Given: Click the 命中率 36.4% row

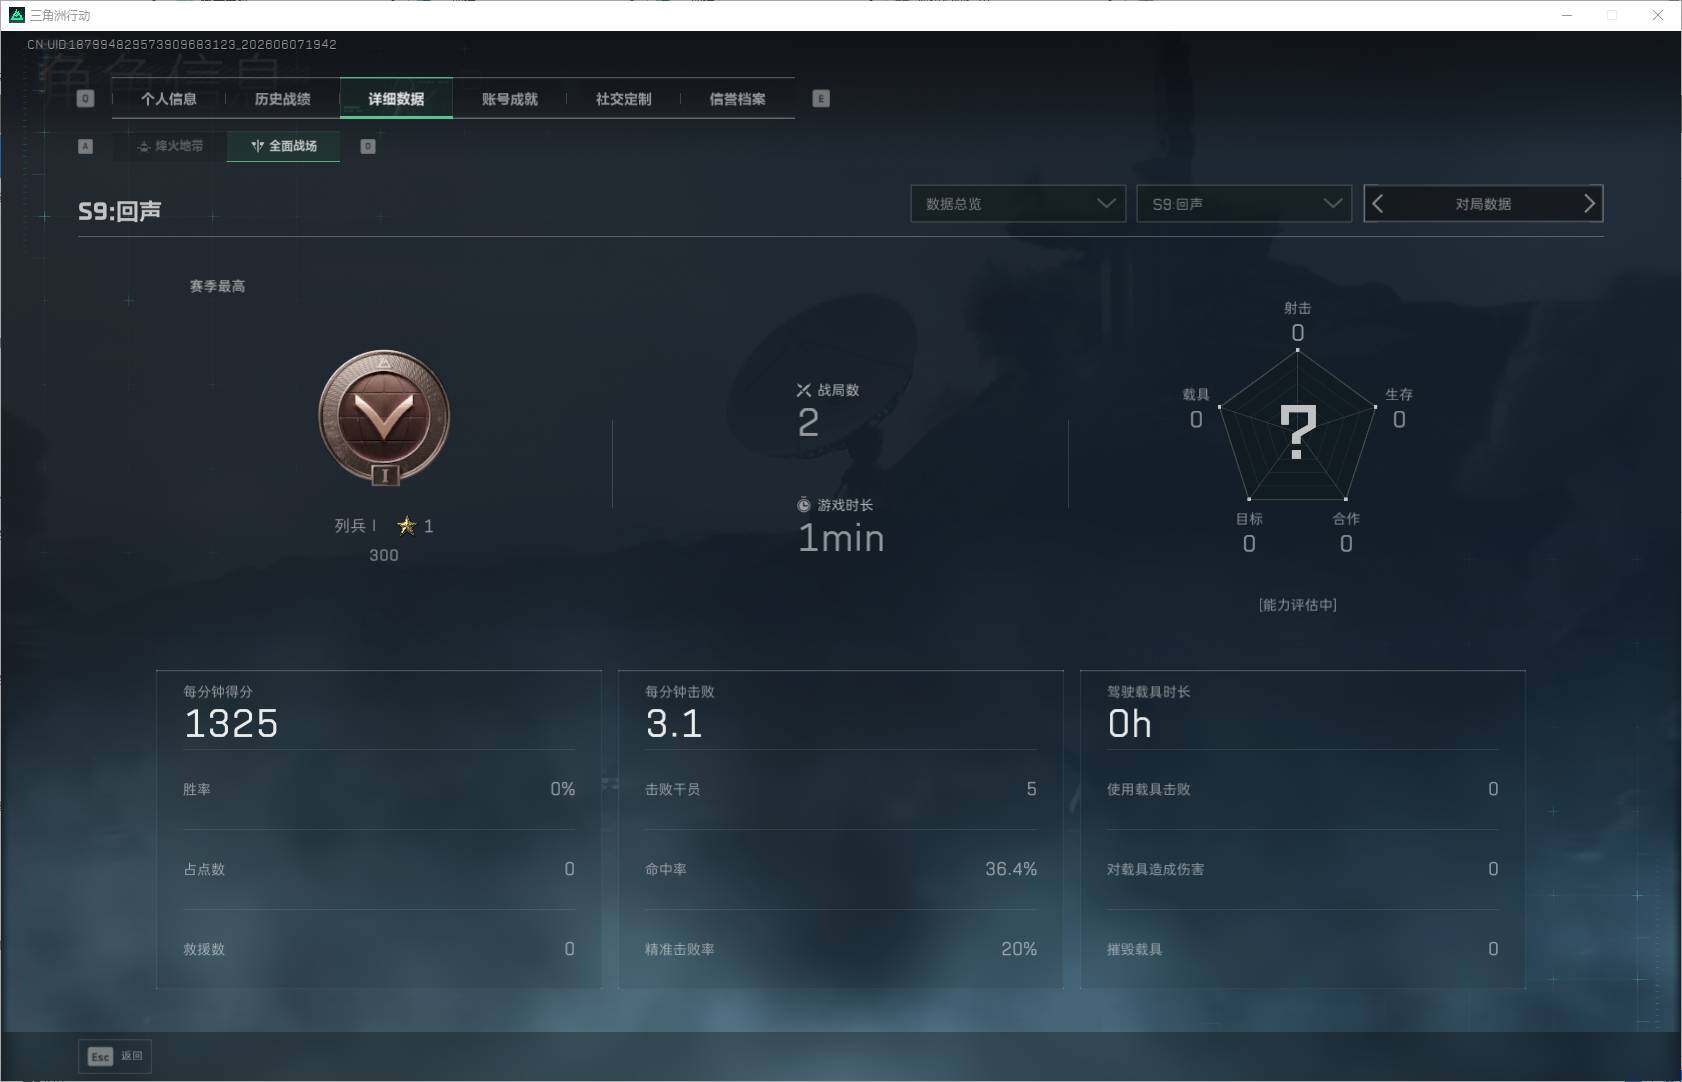Looking at the screenshot, I should [841, 869].
